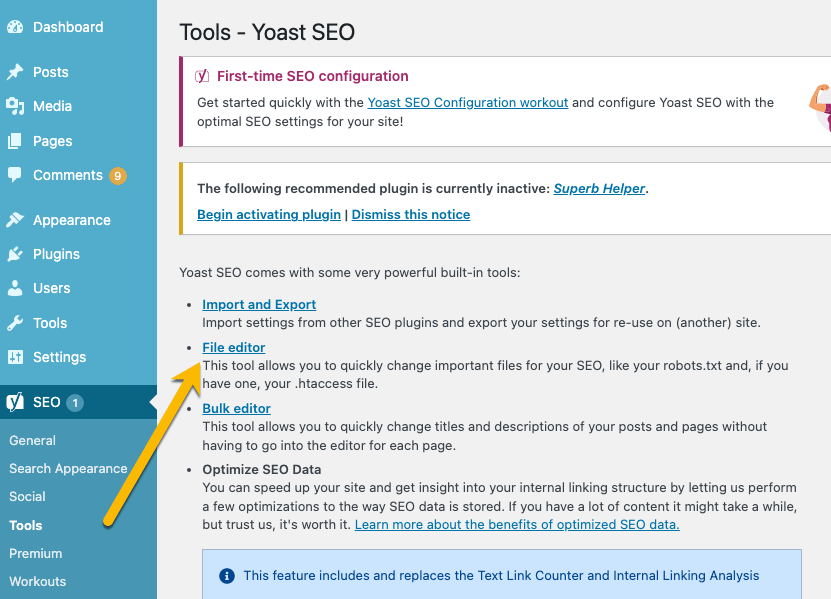This screenshot has height=599, width=831.
Task: Click Begin activating plugin
Action: [x=268, y=214]
